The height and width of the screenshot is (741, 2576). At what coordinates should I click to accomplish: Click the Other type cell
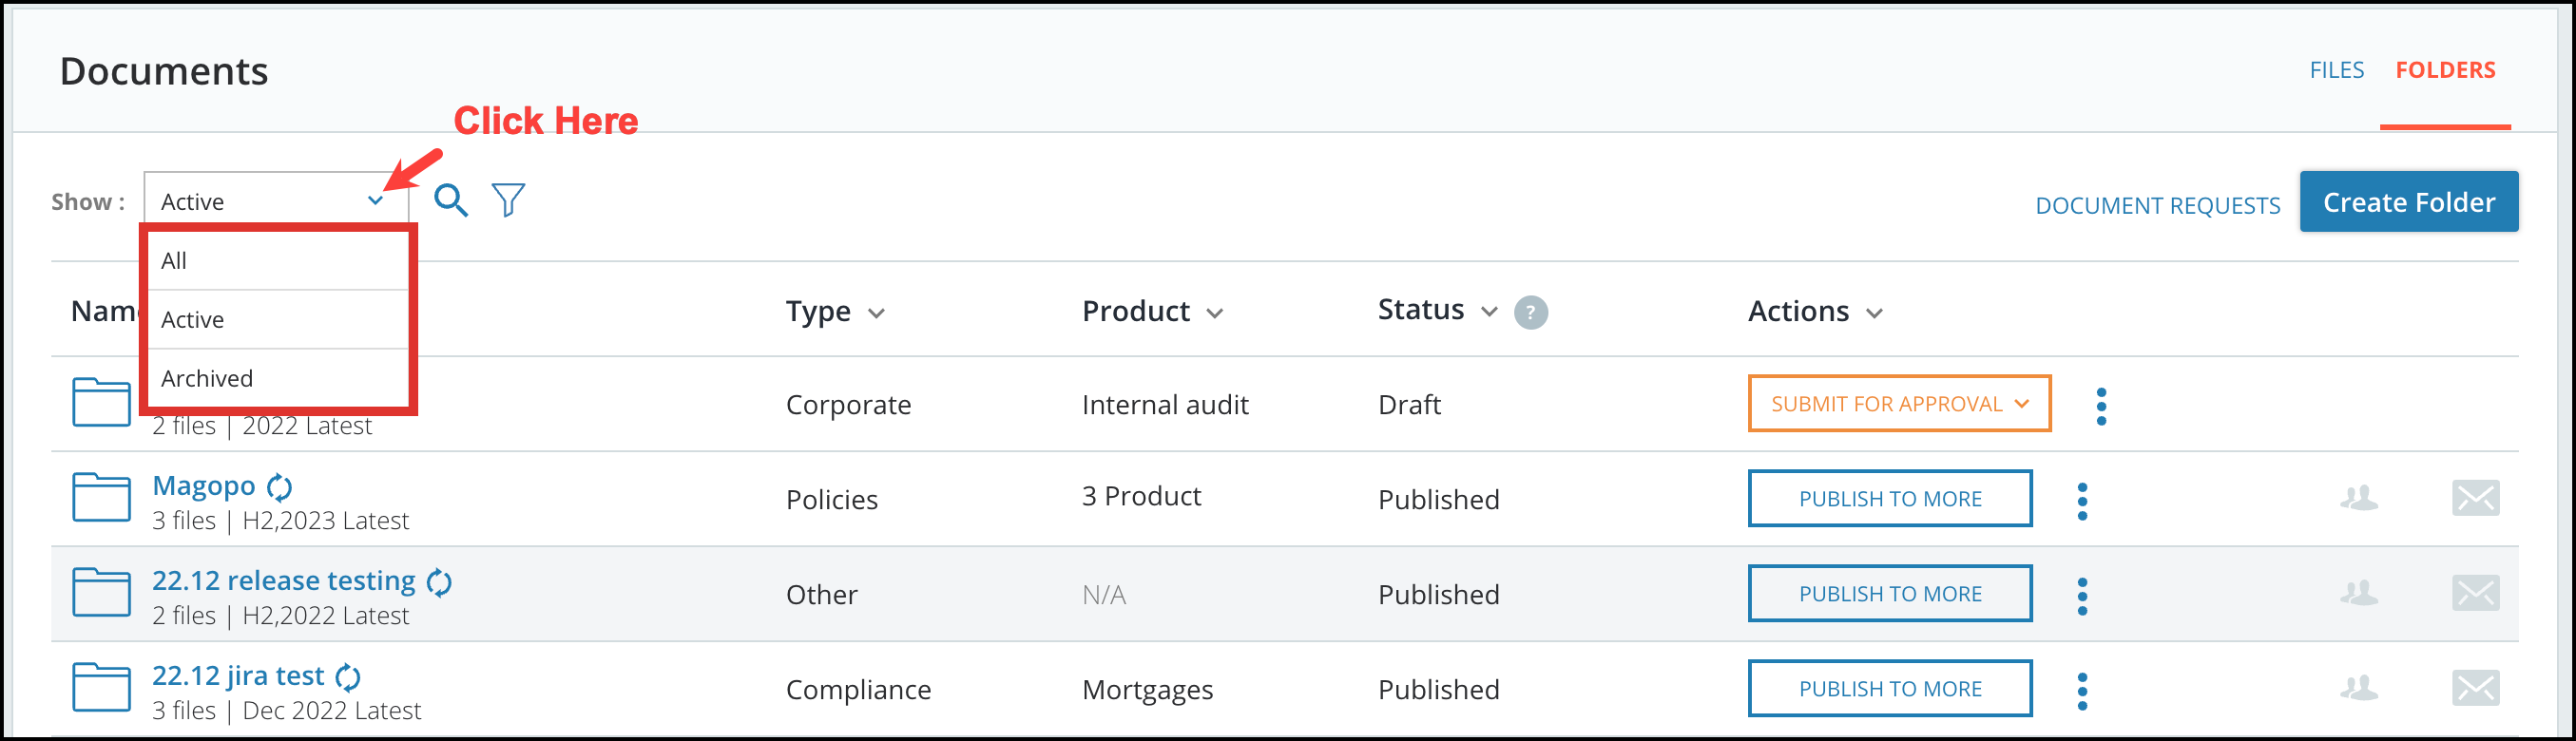(x=821, y=595)
